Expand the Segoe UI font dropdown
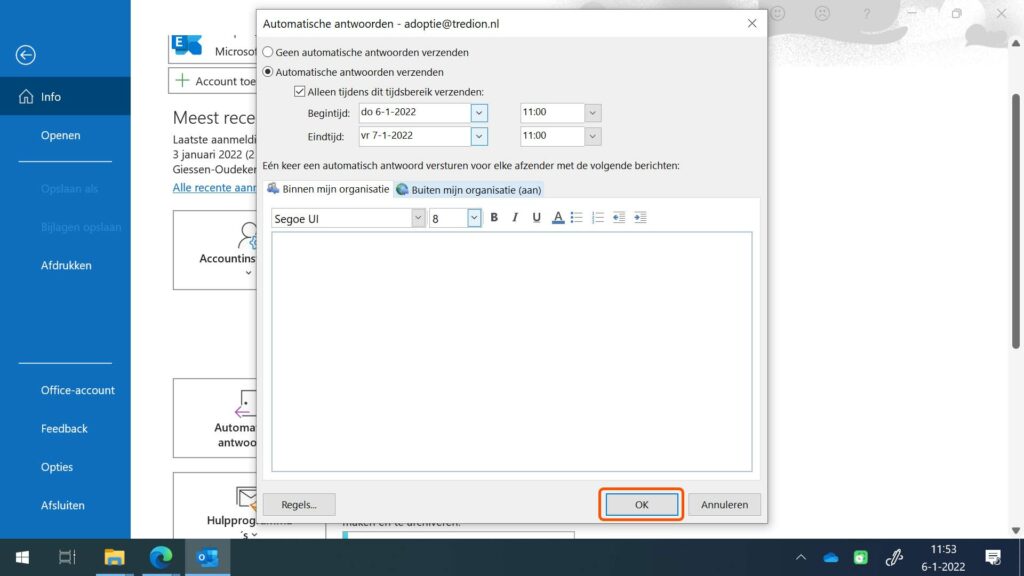1024x576 pixels. (x=418, y=218)
